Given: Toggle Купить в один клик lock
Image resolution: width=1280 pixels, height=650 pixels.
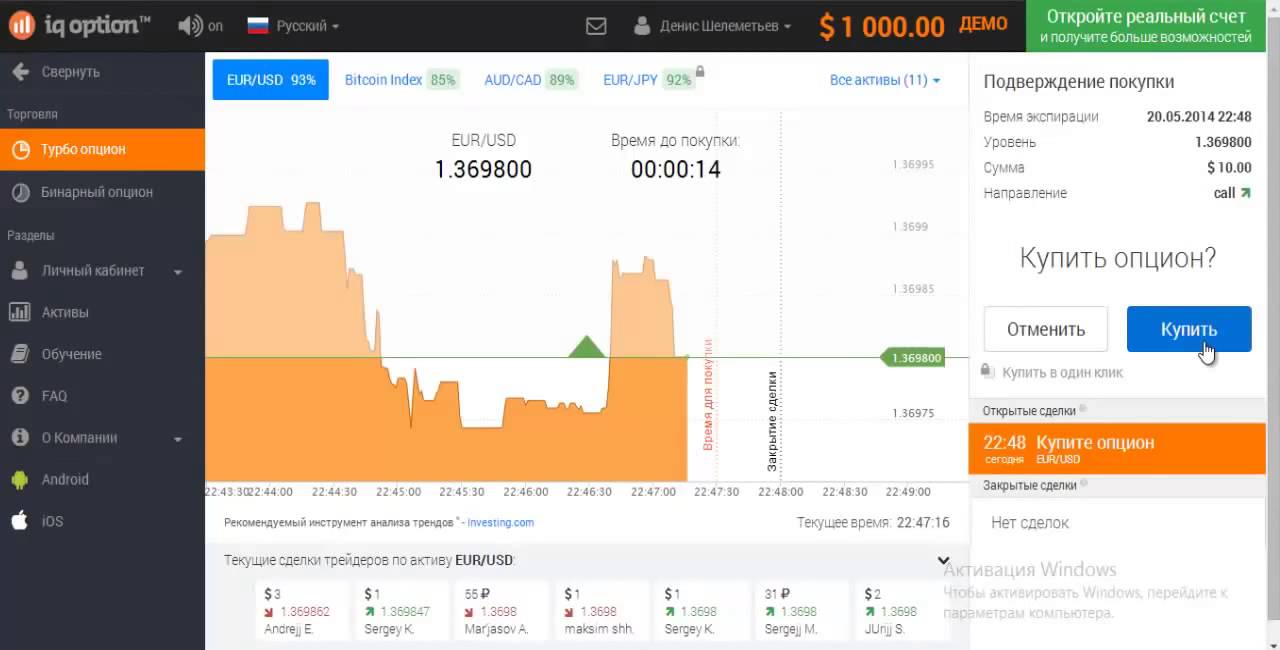Looking at the screenshot, I should (987, 371).
